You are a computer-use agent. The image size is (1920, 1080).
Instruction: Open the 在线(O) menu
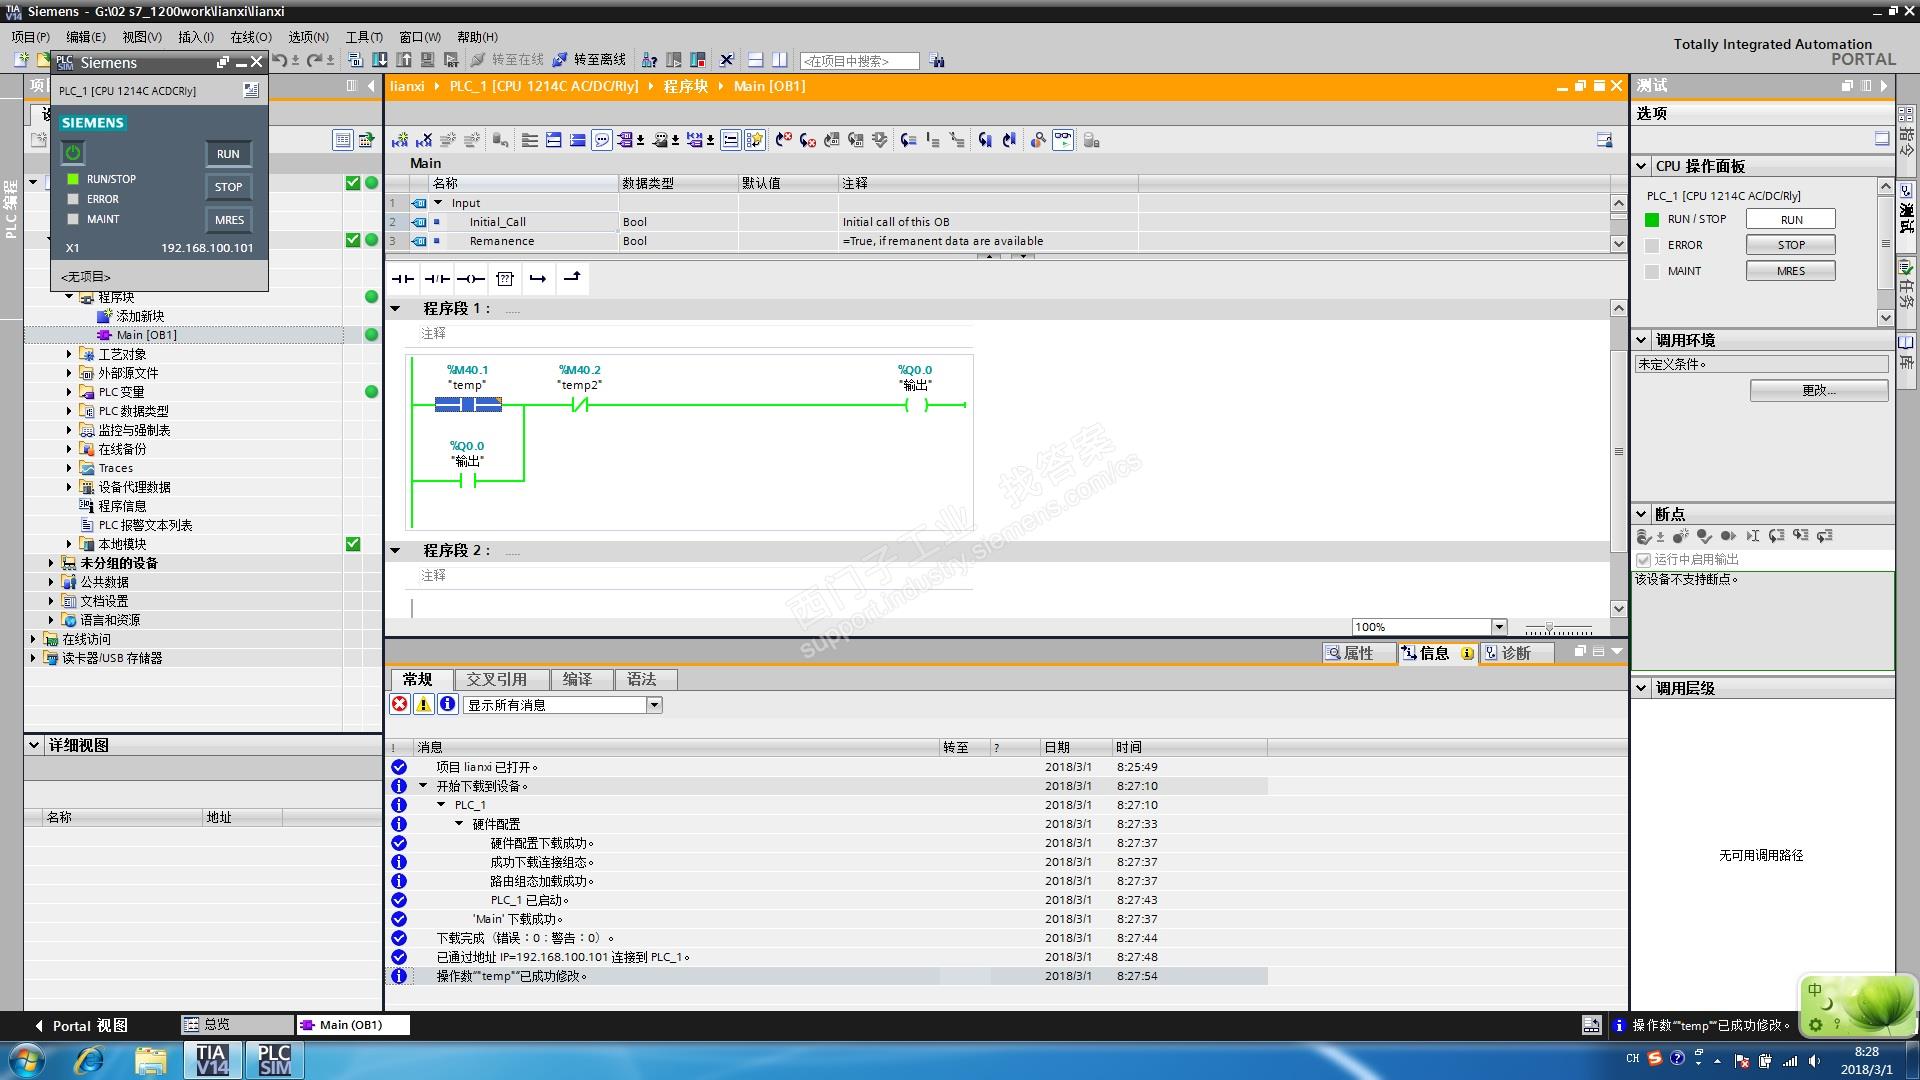click(x=250, y=37)
